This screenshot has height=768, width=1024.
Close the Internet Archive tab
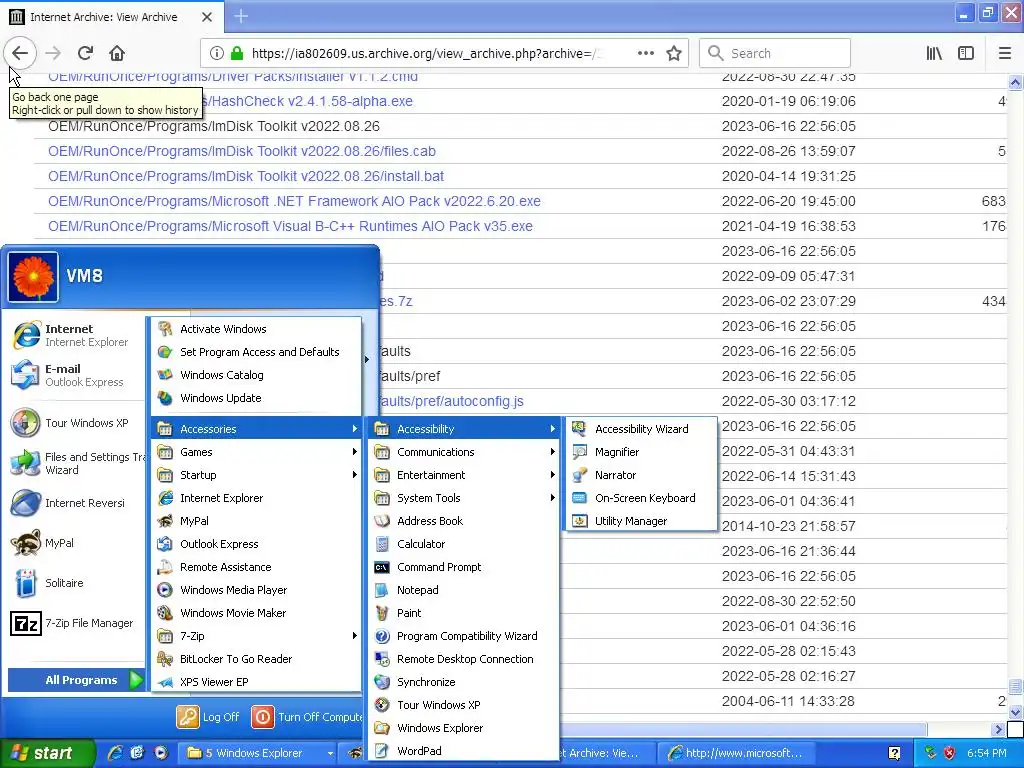206,17
